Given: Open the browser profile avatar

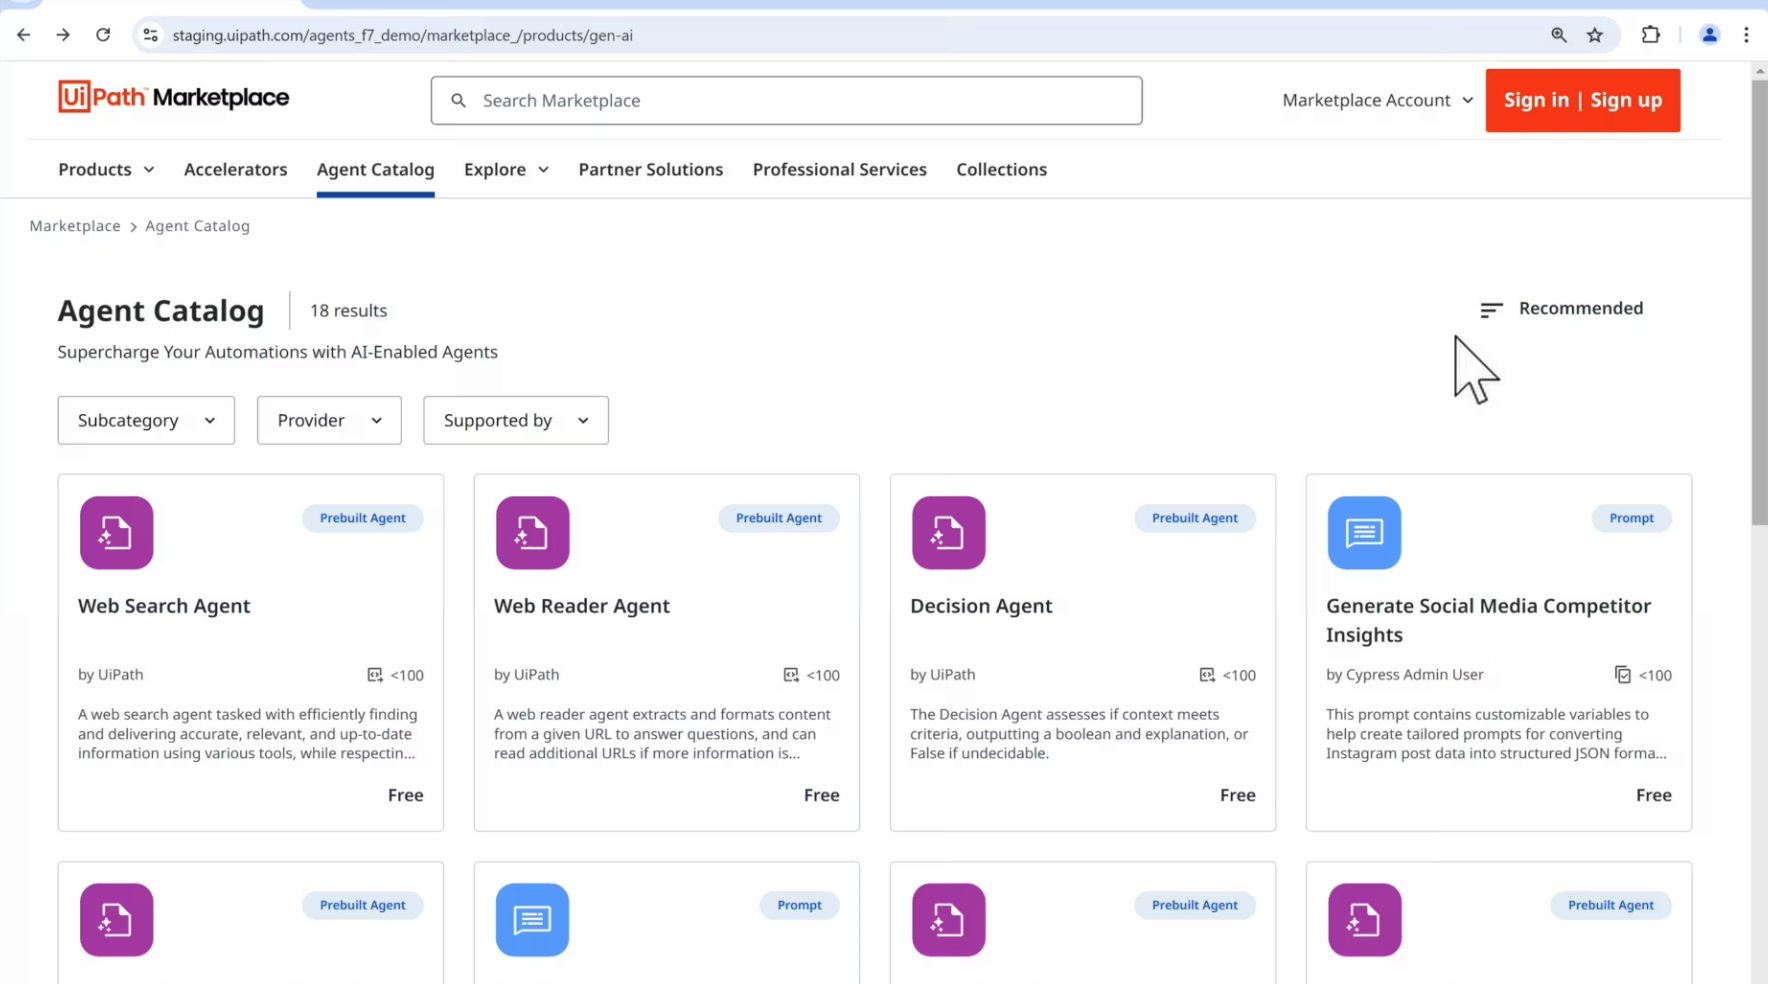Looking at the screenshot, I should pos(1710,35).
